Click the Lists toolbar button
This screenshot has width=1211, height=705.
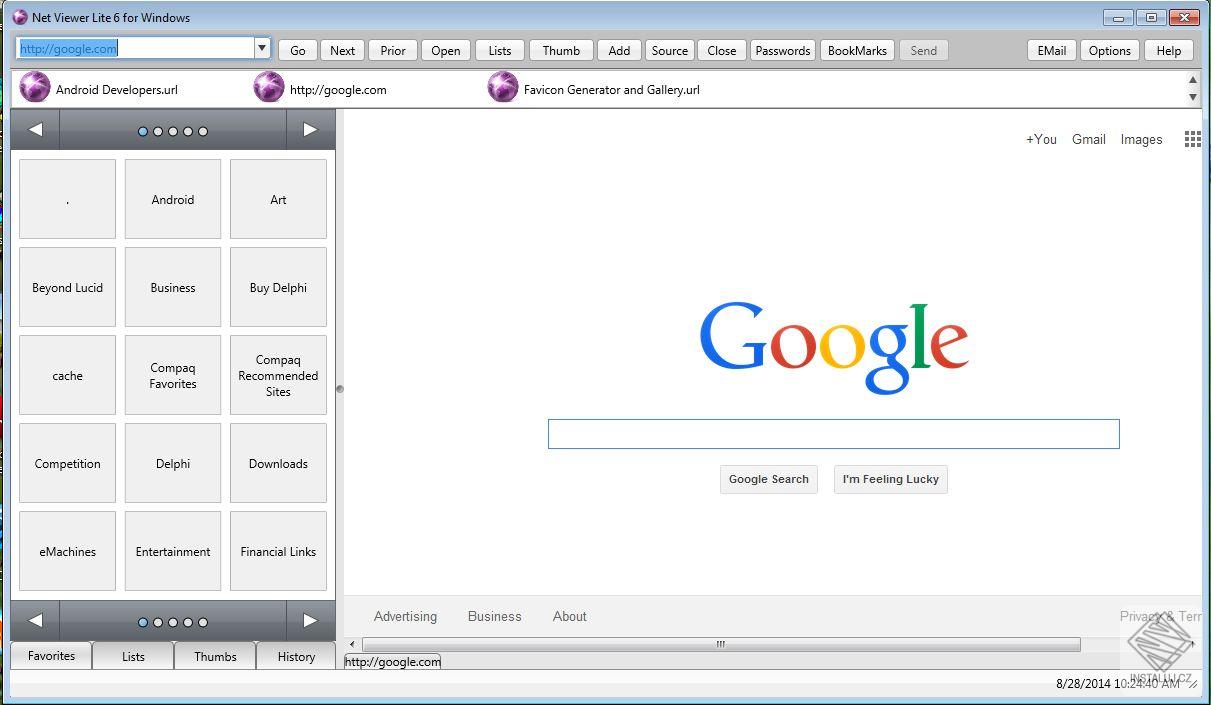[x=500, y=50]
